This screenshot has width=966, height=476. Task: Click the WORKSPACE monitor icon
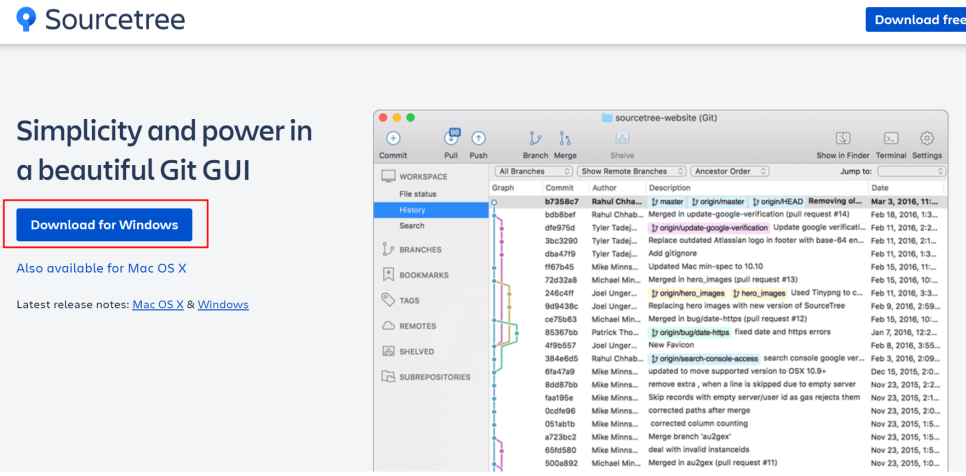388,177
